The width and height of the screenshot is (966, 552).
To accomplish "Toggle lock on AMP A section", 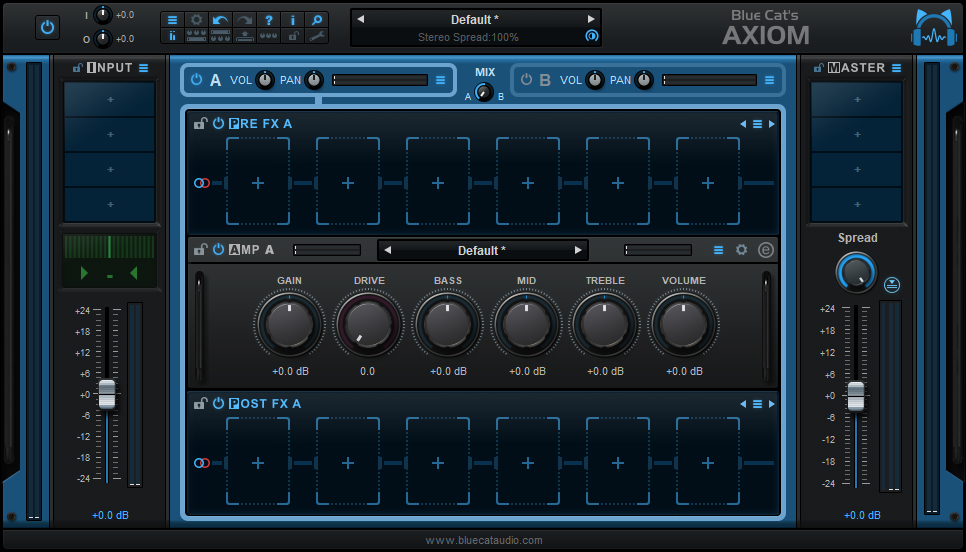I will click(200, 249).
